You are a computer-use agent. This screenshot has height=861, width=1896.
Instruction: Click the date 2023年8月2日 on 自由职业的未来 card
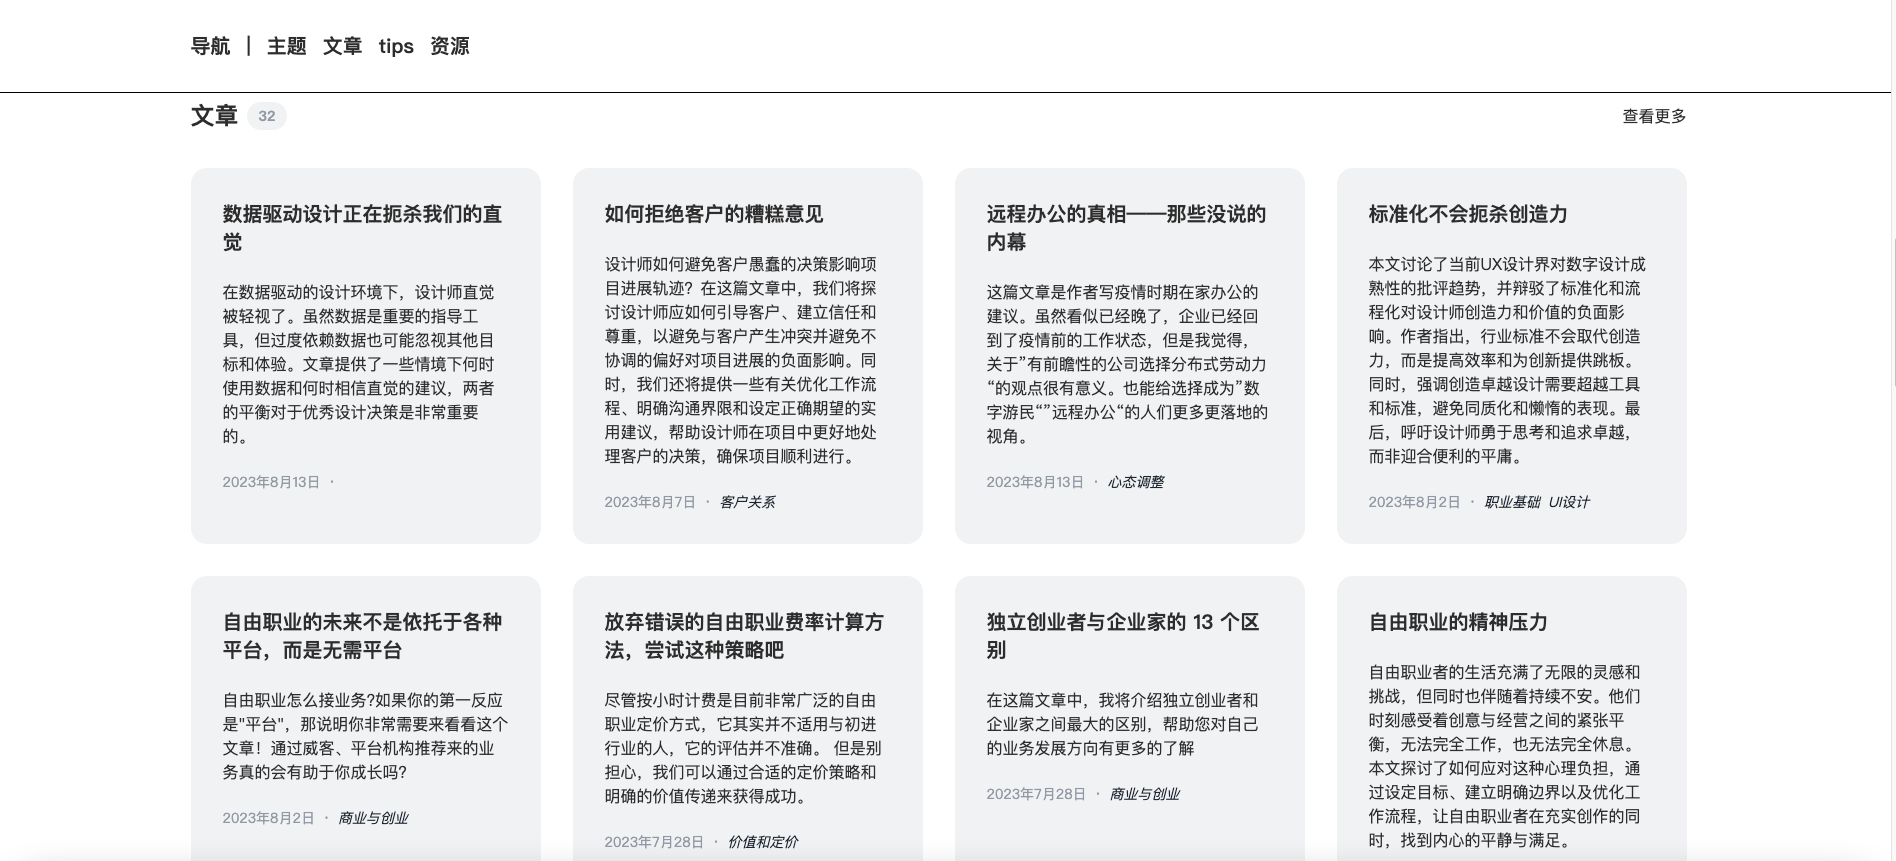[268, 818]
